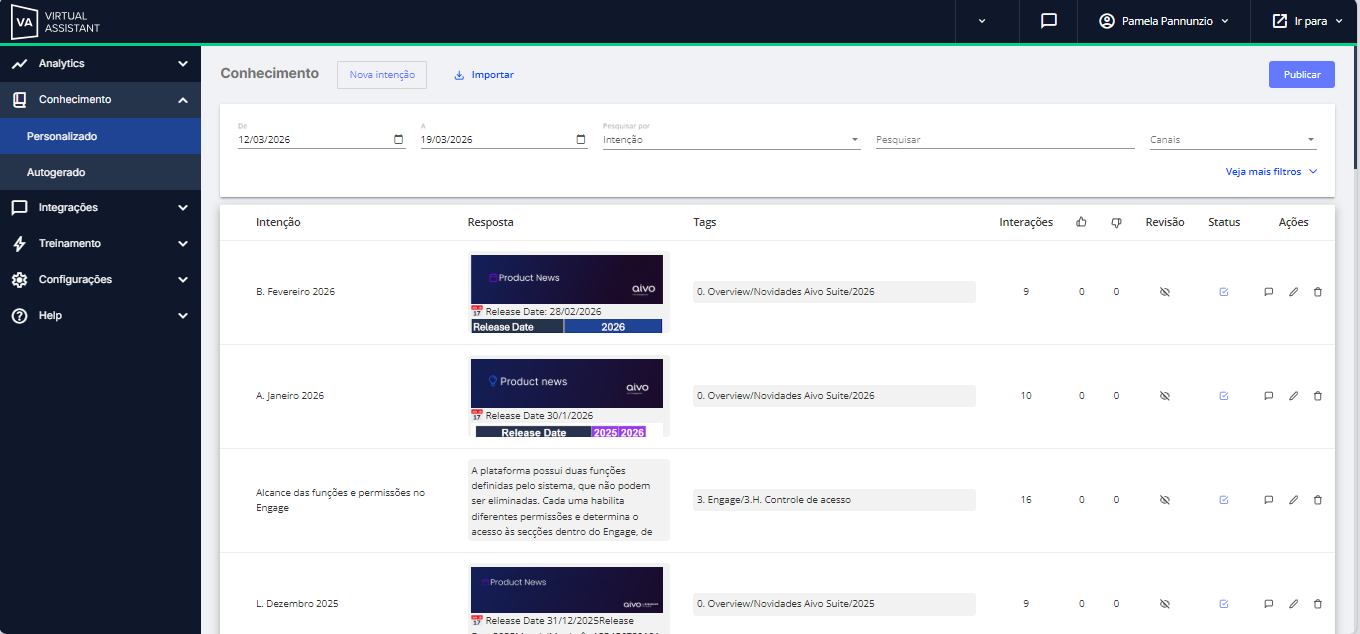Delete the A. Janeiro 2026 intention
The width and height of the screenshot is (1360, 634).
pos(1317,396)
